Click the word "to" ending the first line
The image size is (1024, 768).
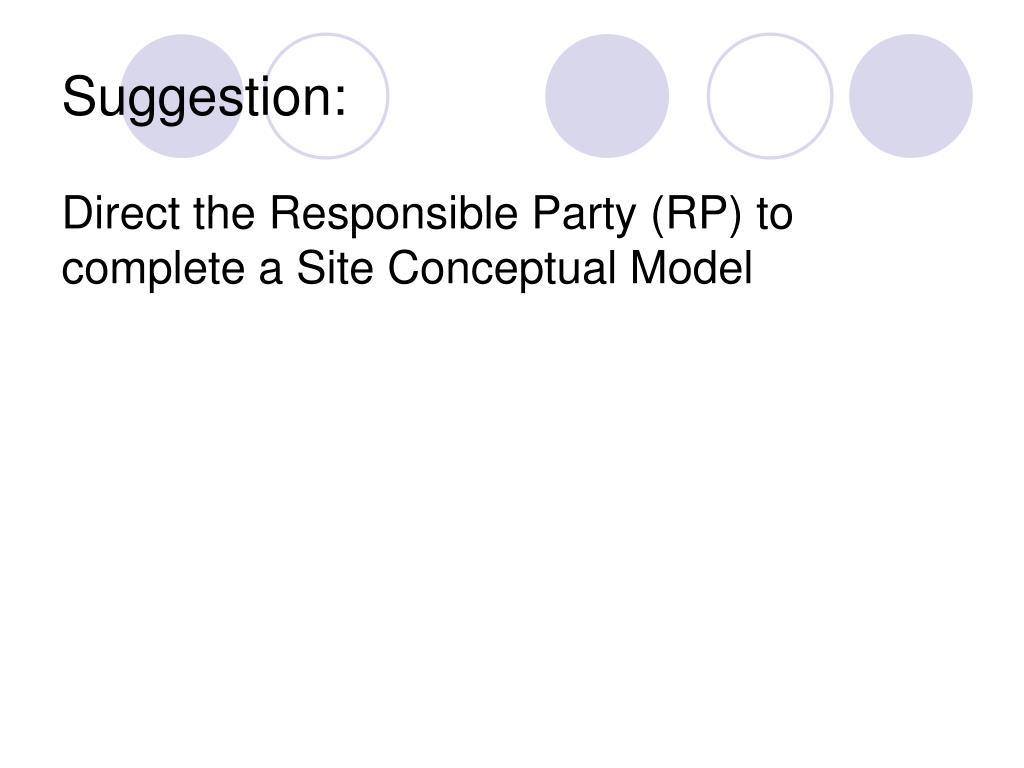774,214
